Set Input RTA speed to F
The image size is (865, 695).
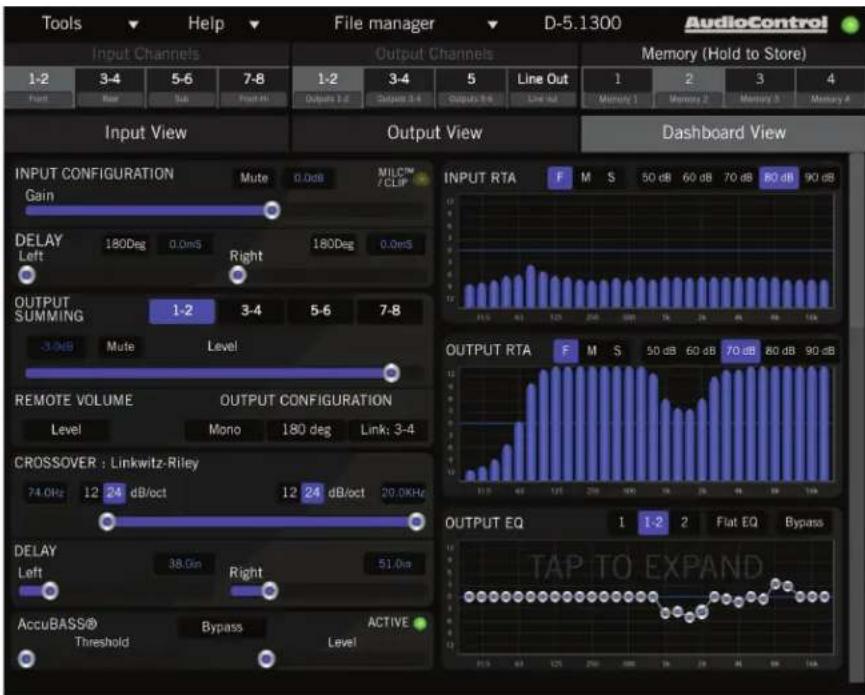click(559, 178)
